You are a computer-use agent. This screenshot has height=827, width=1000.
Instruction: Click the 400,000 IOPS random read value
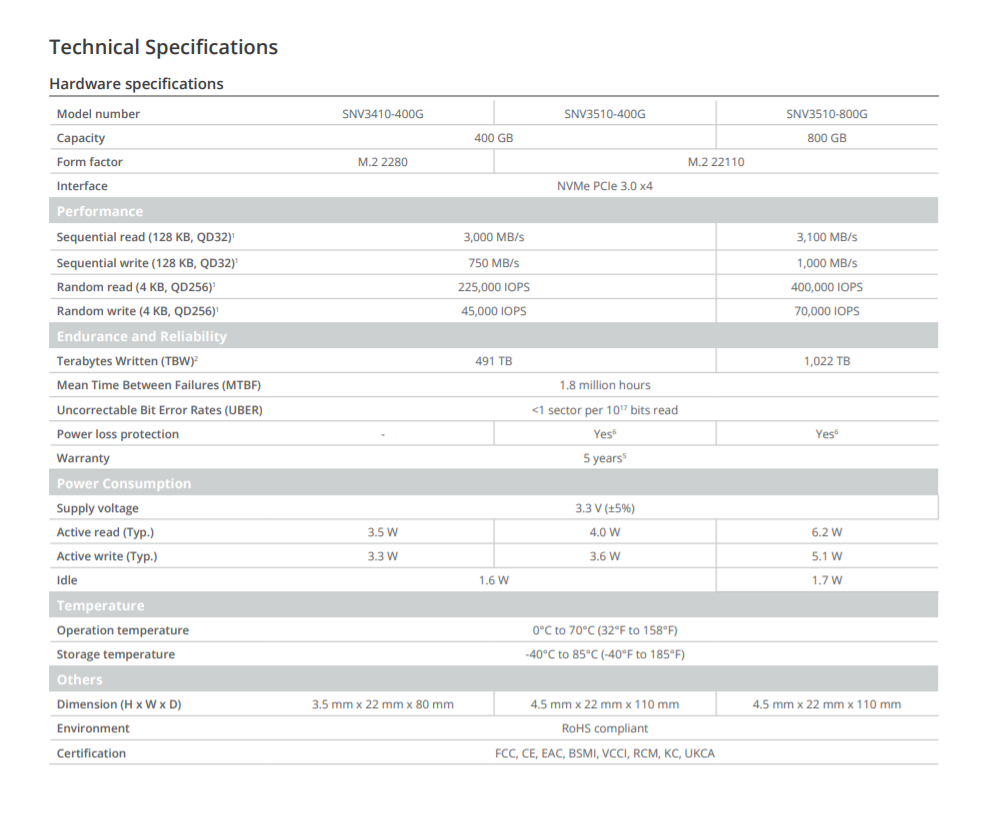tap(826, 287)
